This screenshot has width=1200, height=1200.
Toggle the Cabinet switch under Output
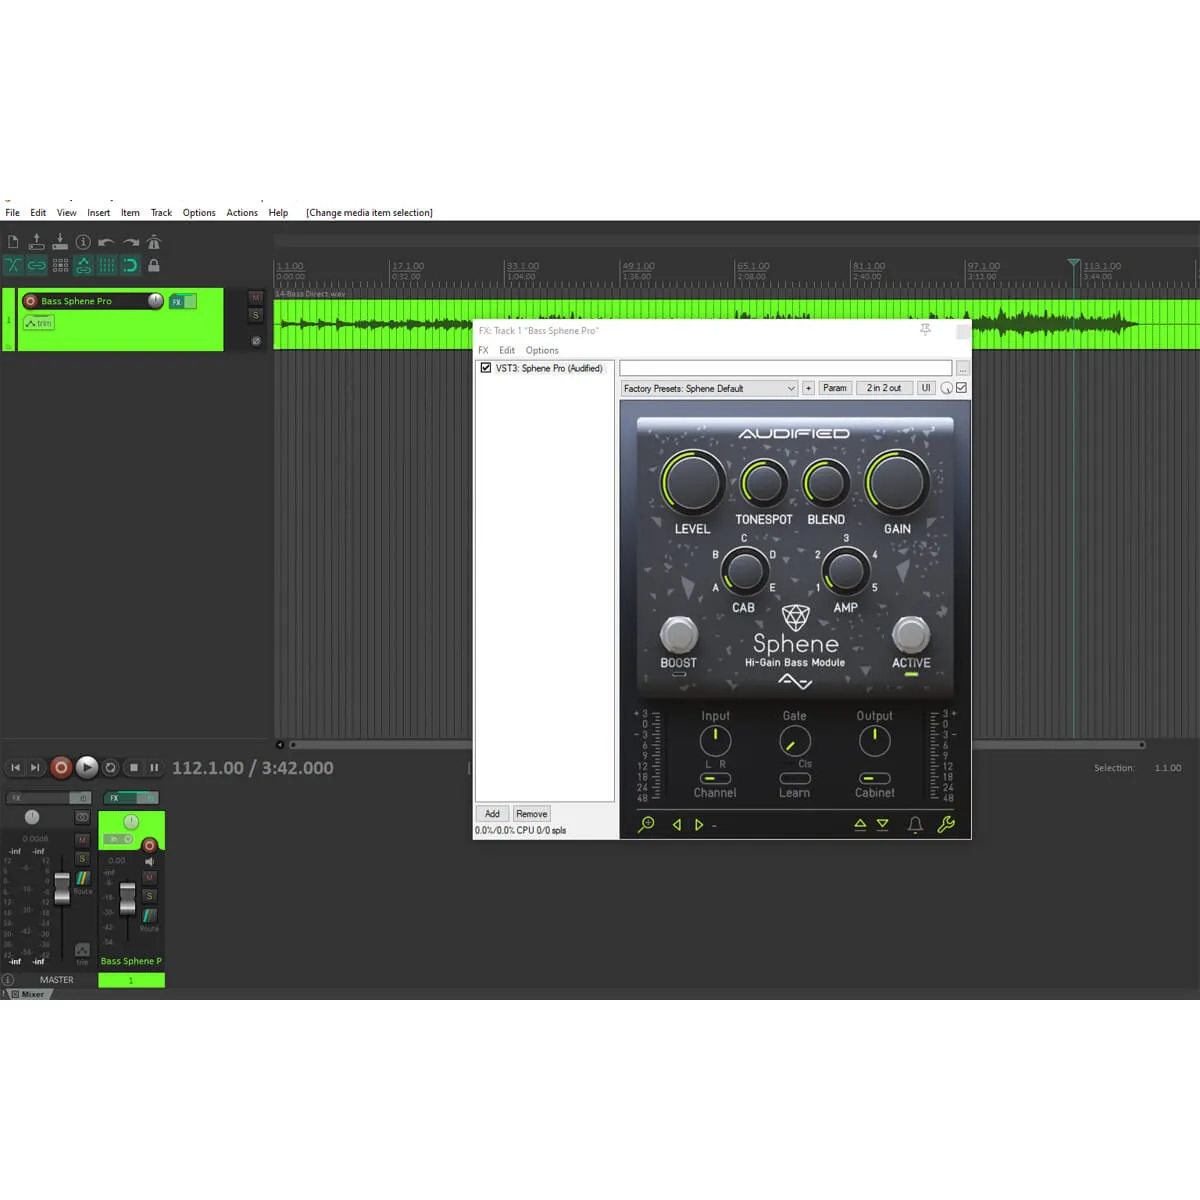875,778
